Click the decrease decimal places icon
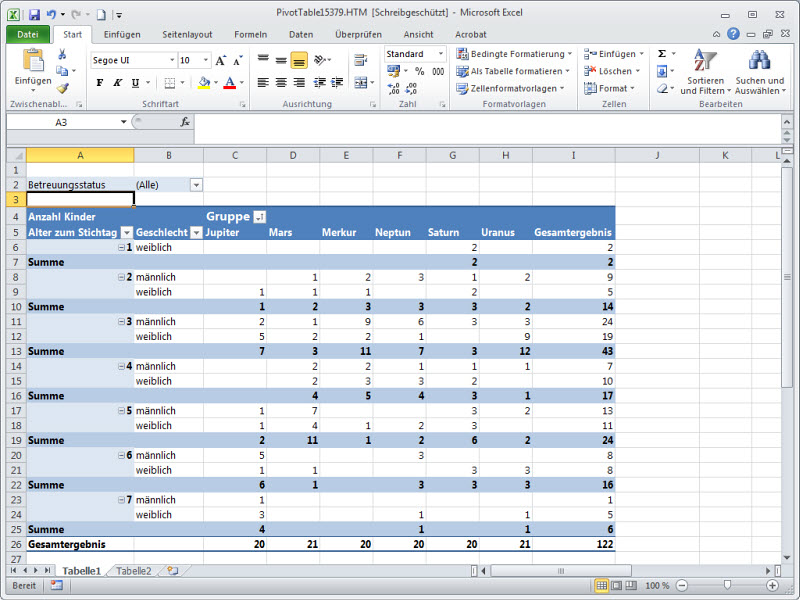The height and width of the screenshot is (600, 800). click(411, 89)
